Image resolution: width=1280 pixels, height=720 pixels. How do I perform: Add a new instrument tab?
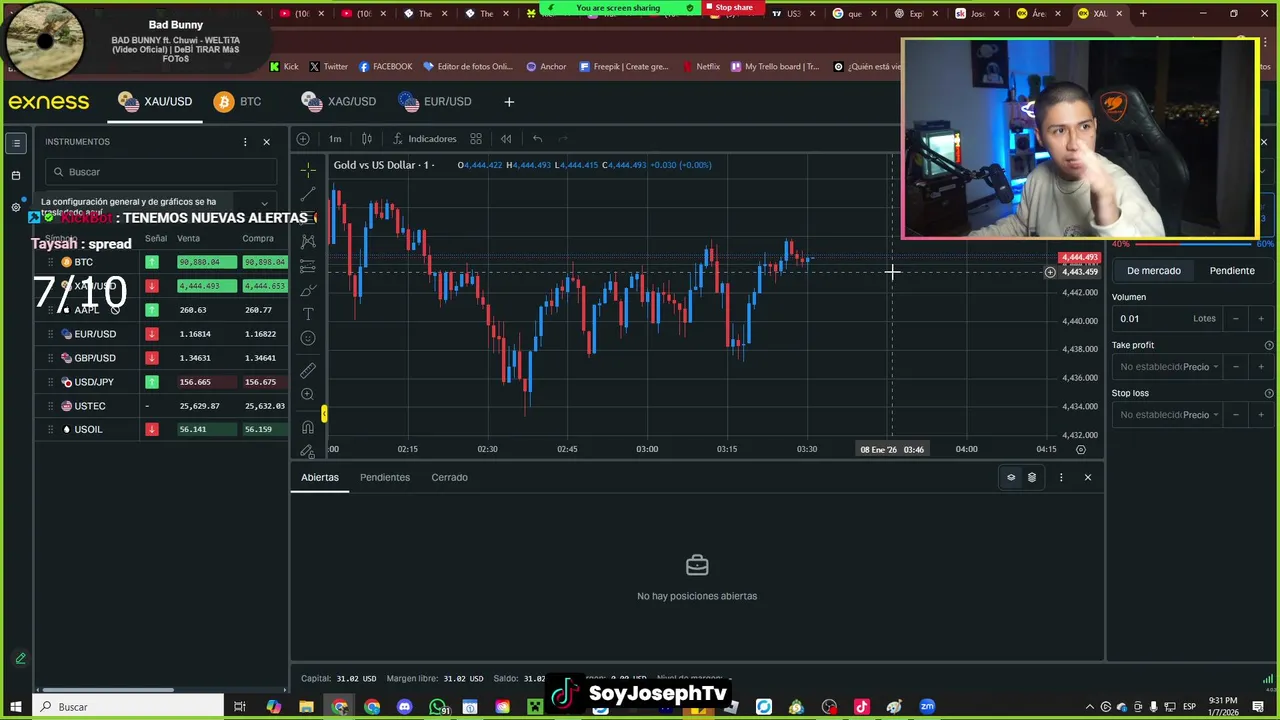tap(509, 101)
